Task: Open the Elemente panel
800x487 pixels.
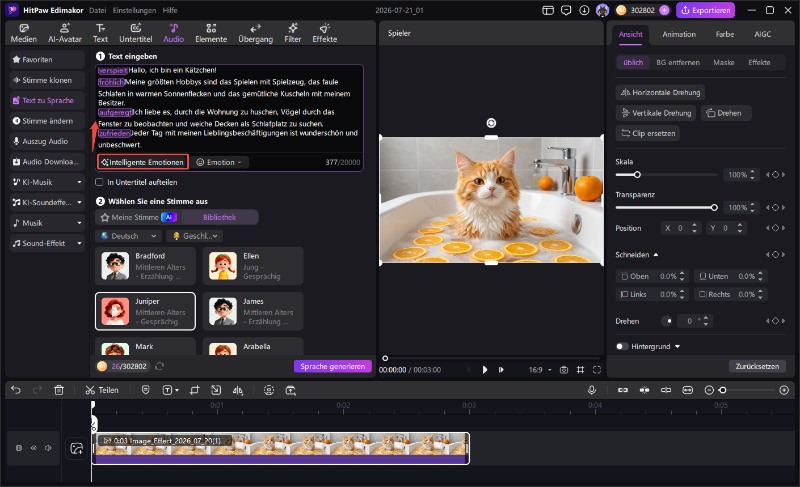Action: [211, 33]
